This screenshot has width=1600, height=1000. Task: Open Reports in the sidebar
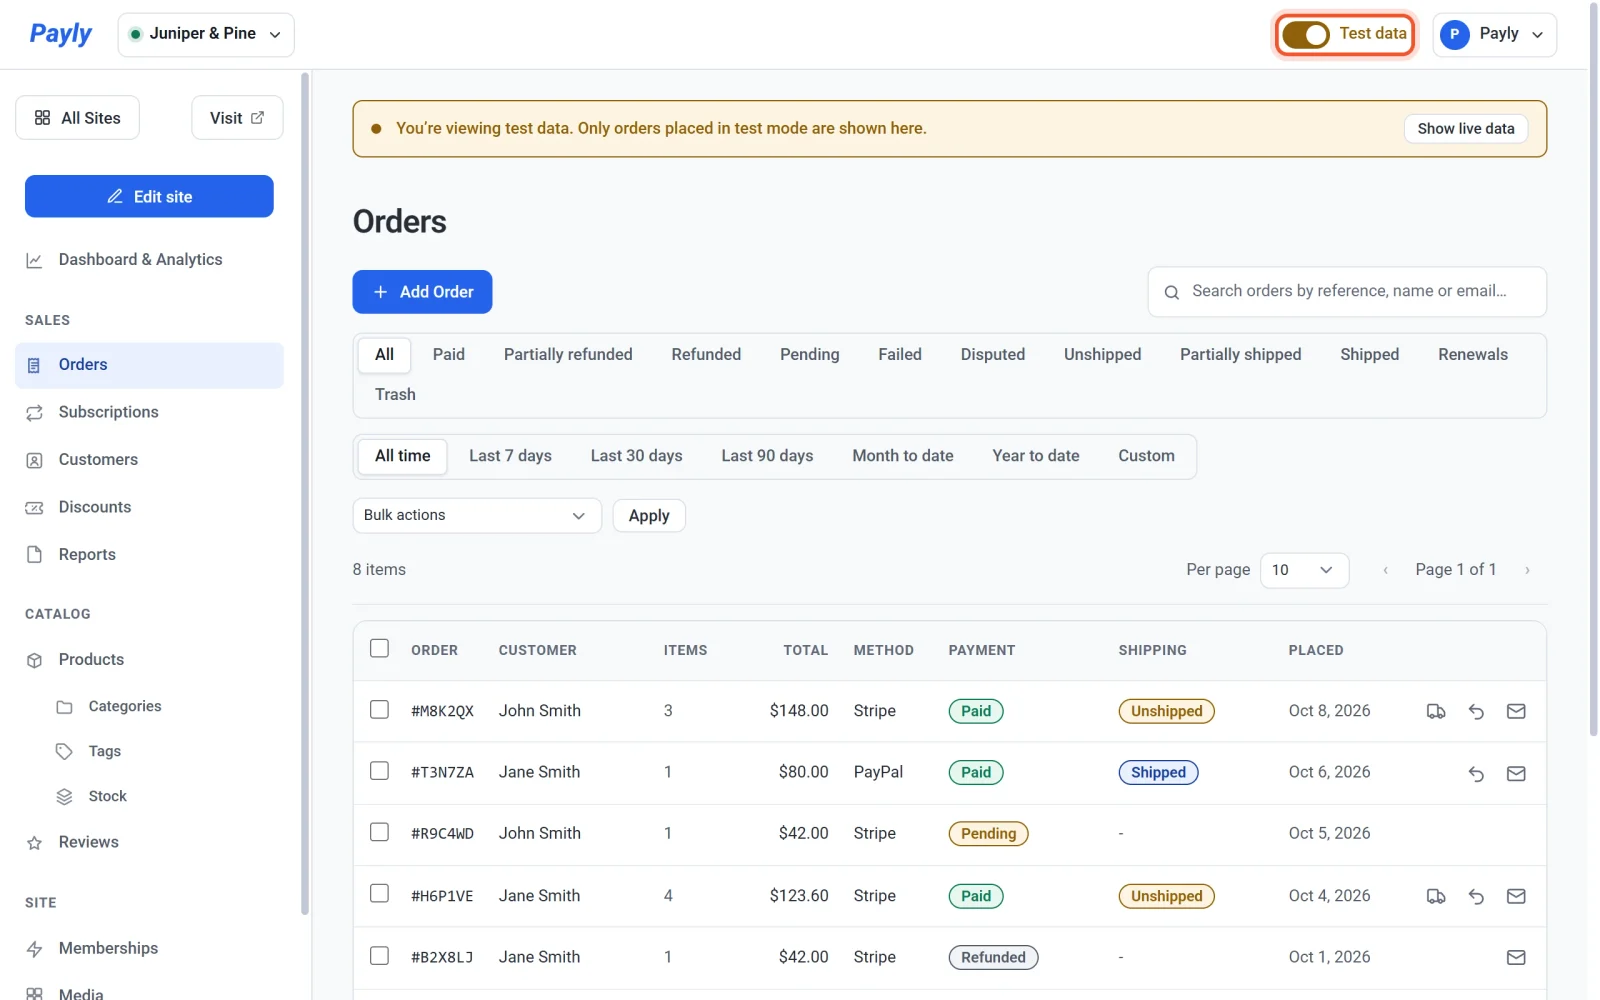click(149, 555)
